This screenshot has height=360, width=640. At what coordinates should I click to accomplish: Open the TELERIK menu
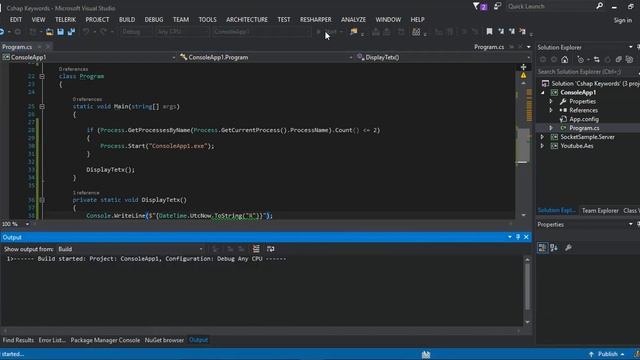[x=65, y=20]
